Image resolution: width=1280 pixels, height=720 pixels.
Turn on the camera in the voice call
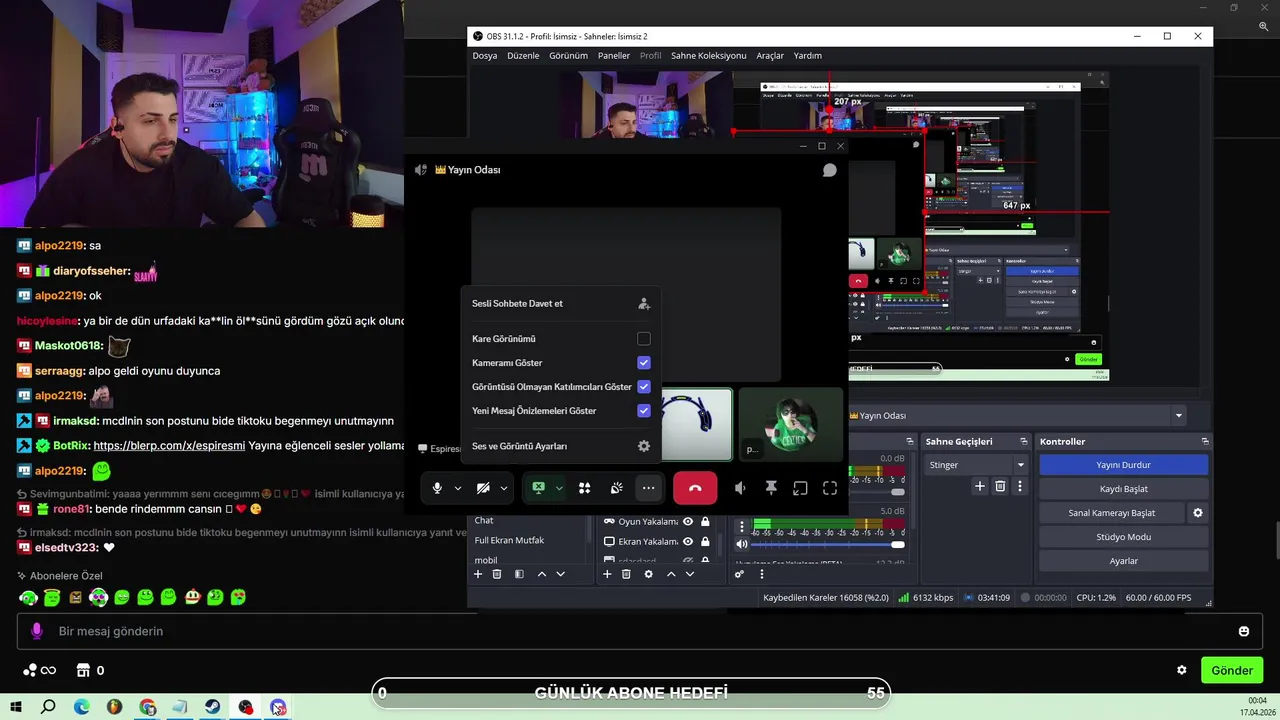tap(483, 488)
